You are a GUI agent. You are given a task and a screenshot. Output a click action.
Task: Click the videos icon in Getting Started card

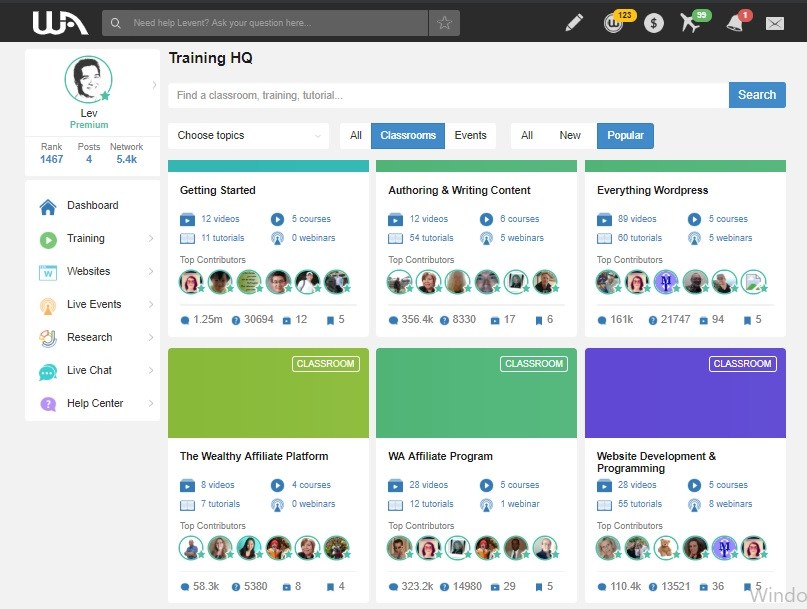pos(187,219)
